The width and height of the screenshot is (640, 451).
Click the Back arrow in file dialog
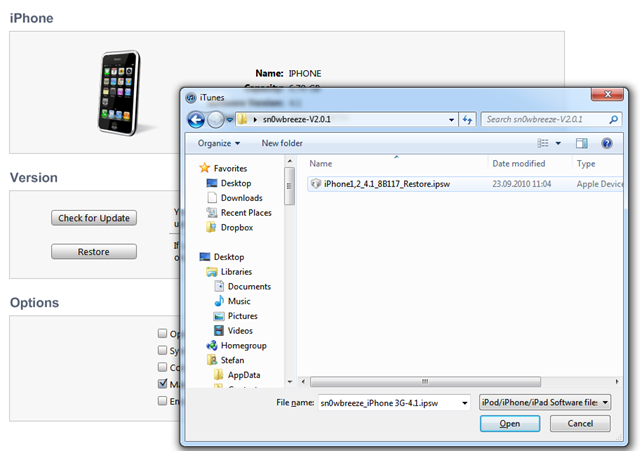pyautogui.click(x=196, y=120)
